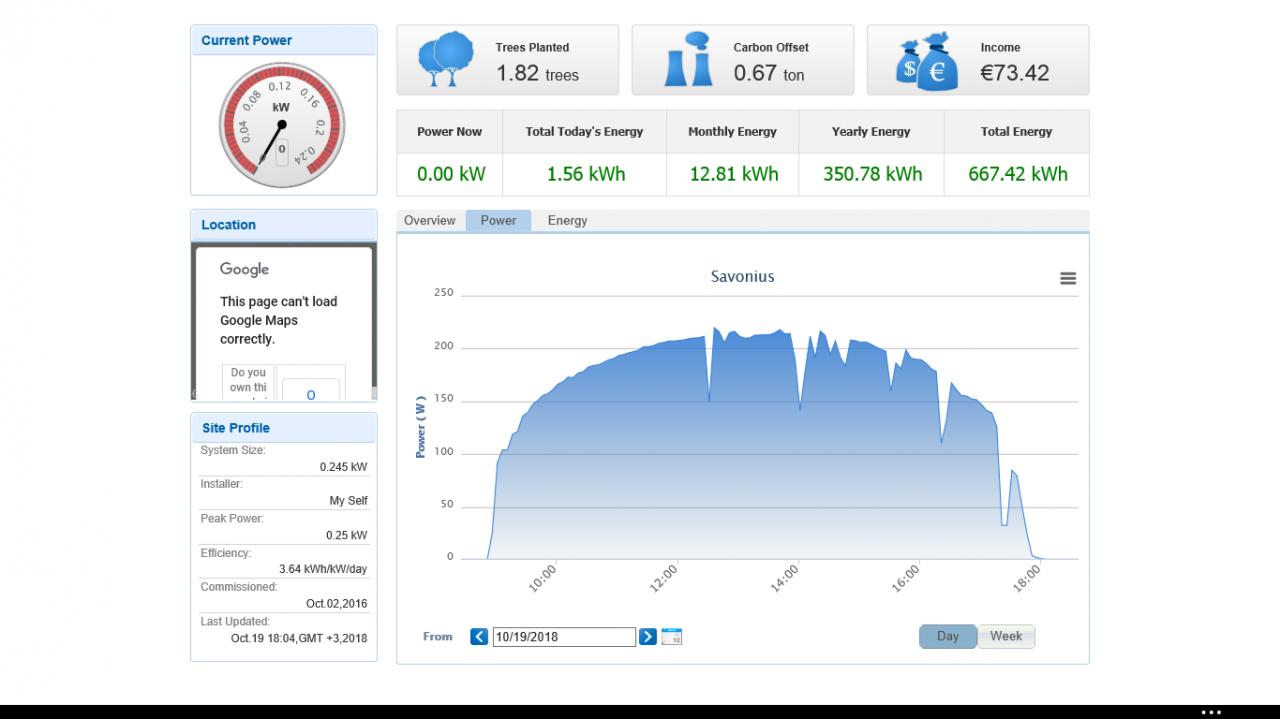The height and width of the screenshot is (719, 1280).
Task: Click the Peak Power value 0.25 kW
Action: (346, 535)
